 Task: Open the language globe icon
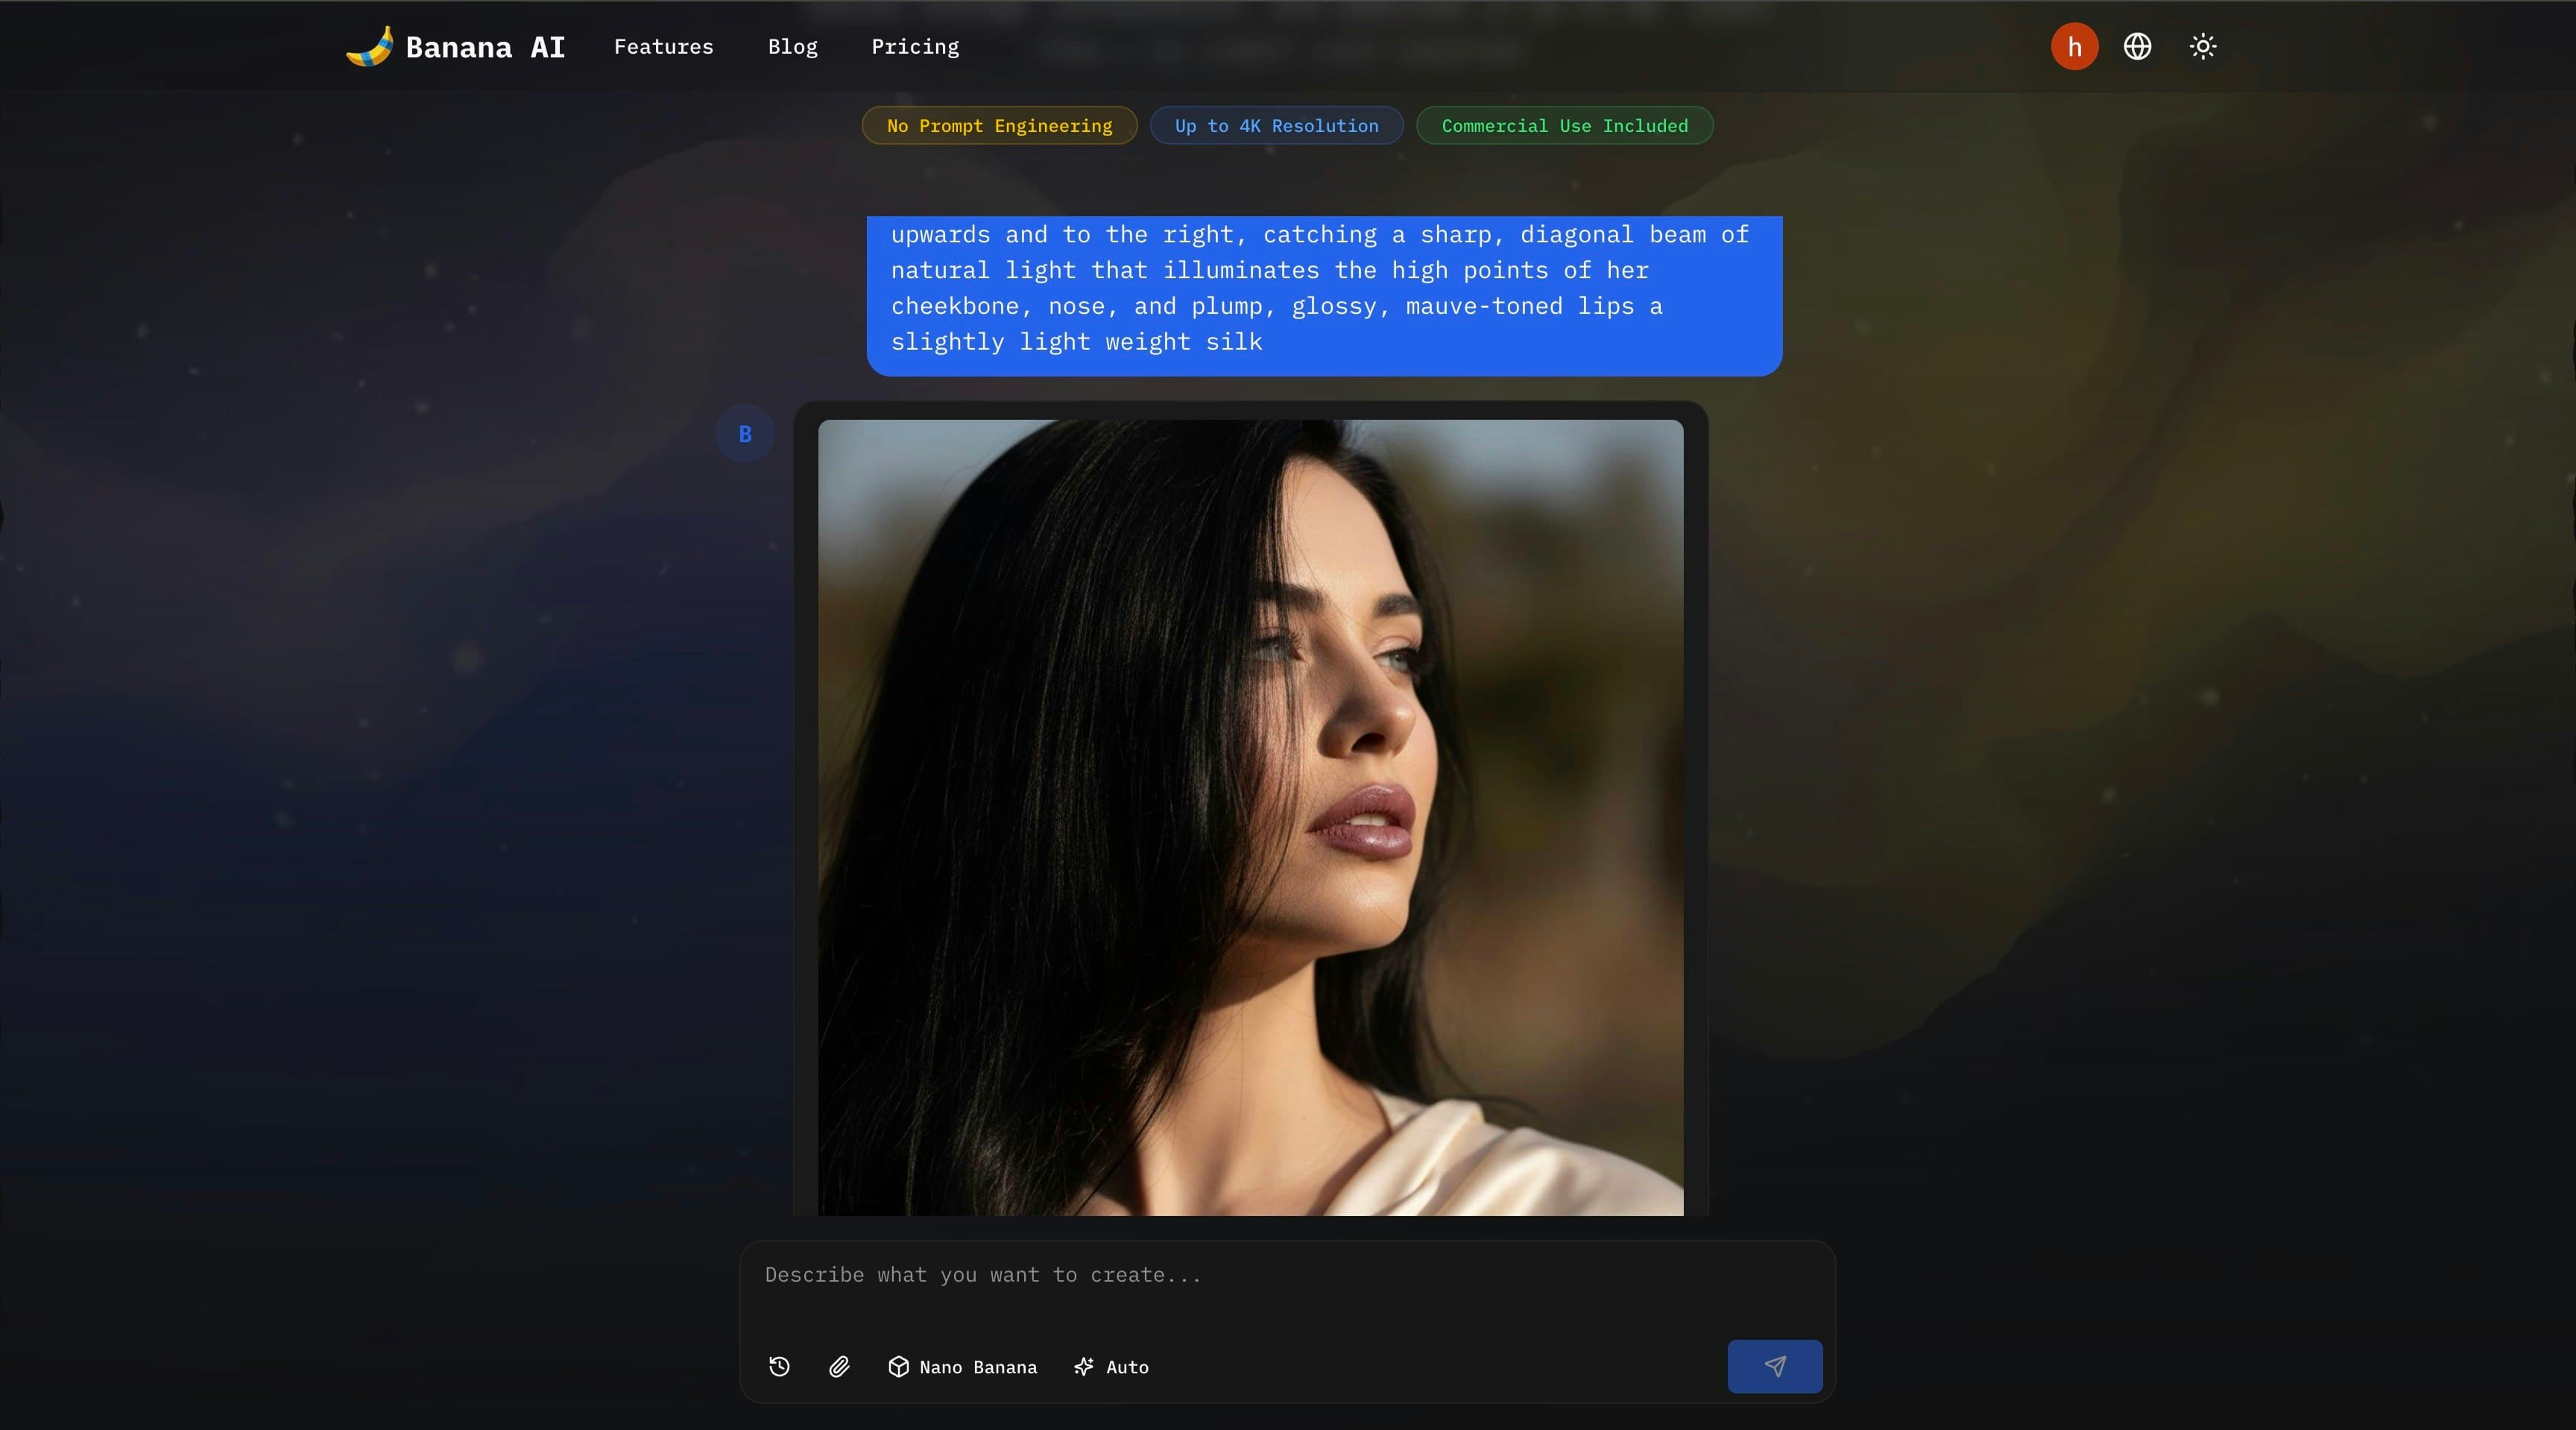(2138, 46)
